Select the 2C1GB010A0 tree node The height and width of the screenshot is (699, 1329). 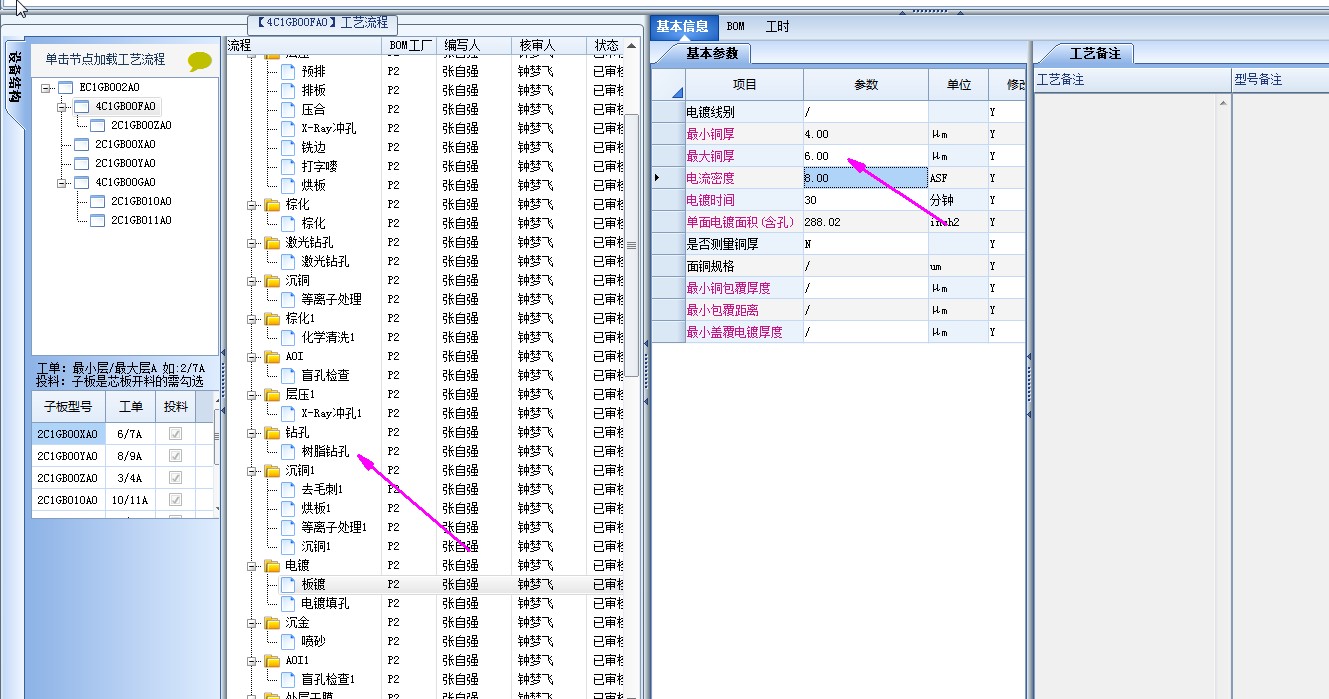pos(141,201)
